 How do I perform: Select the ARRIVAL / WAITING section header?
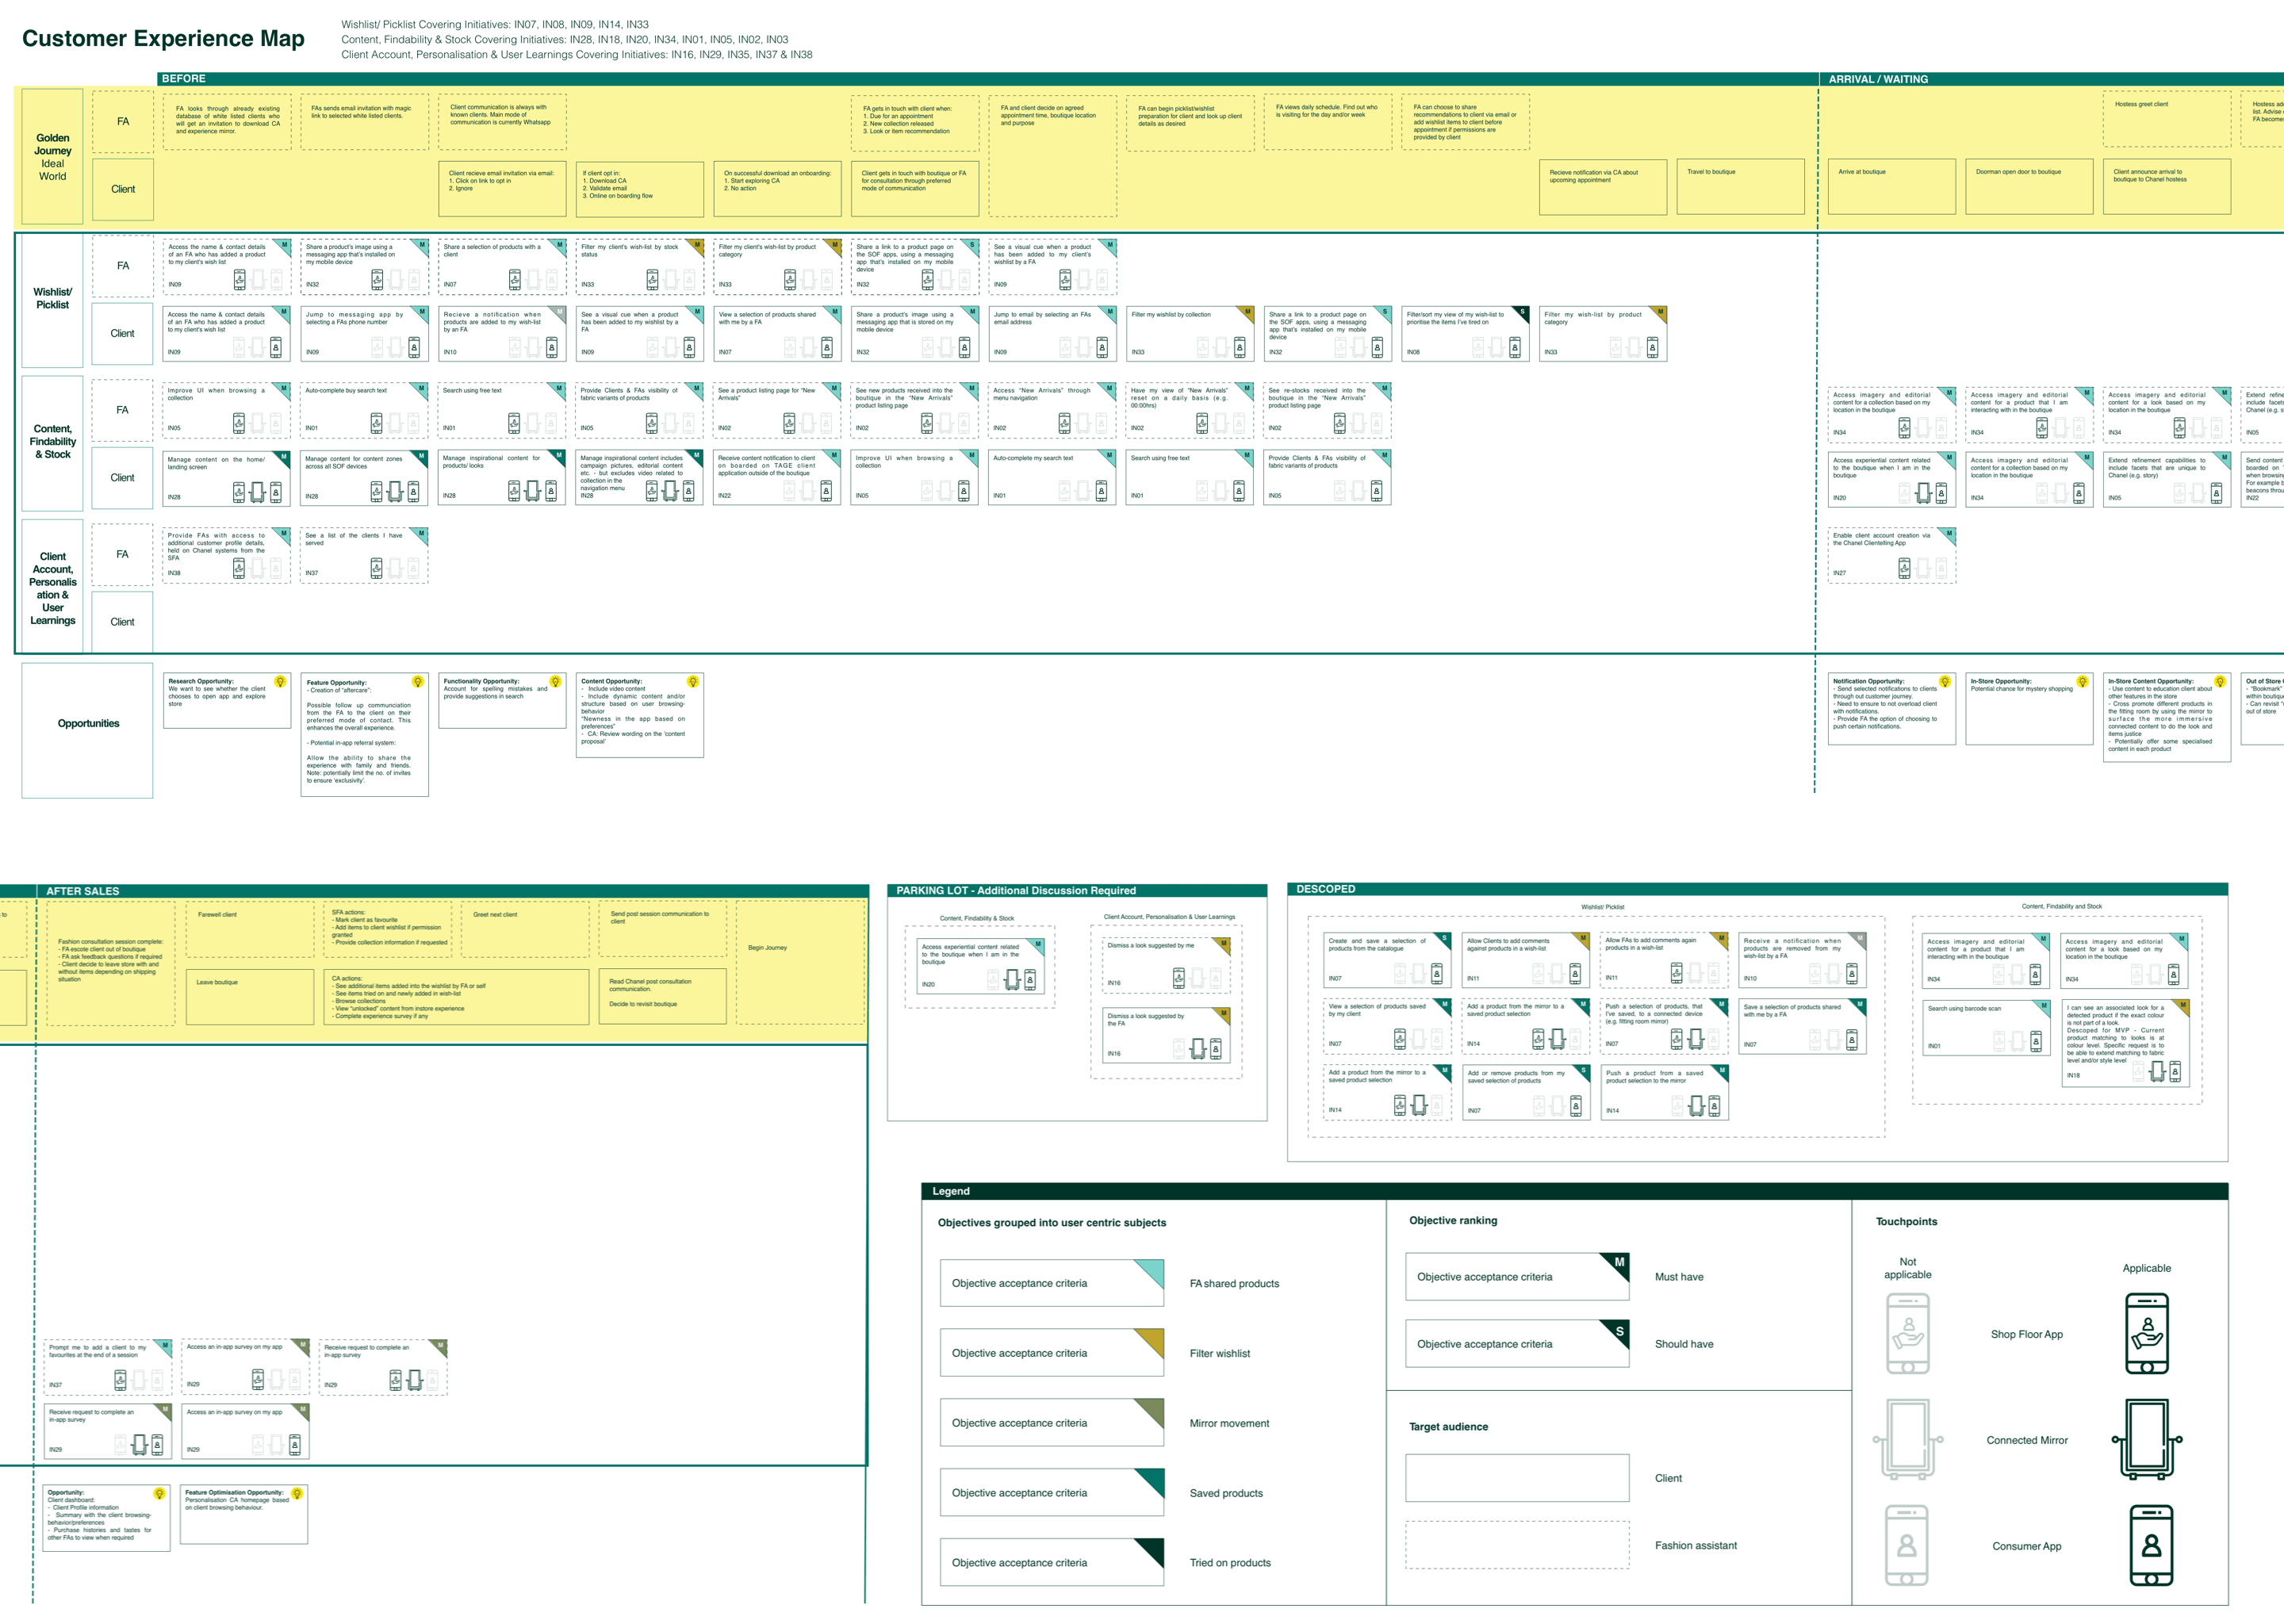tap(2051, 78)
